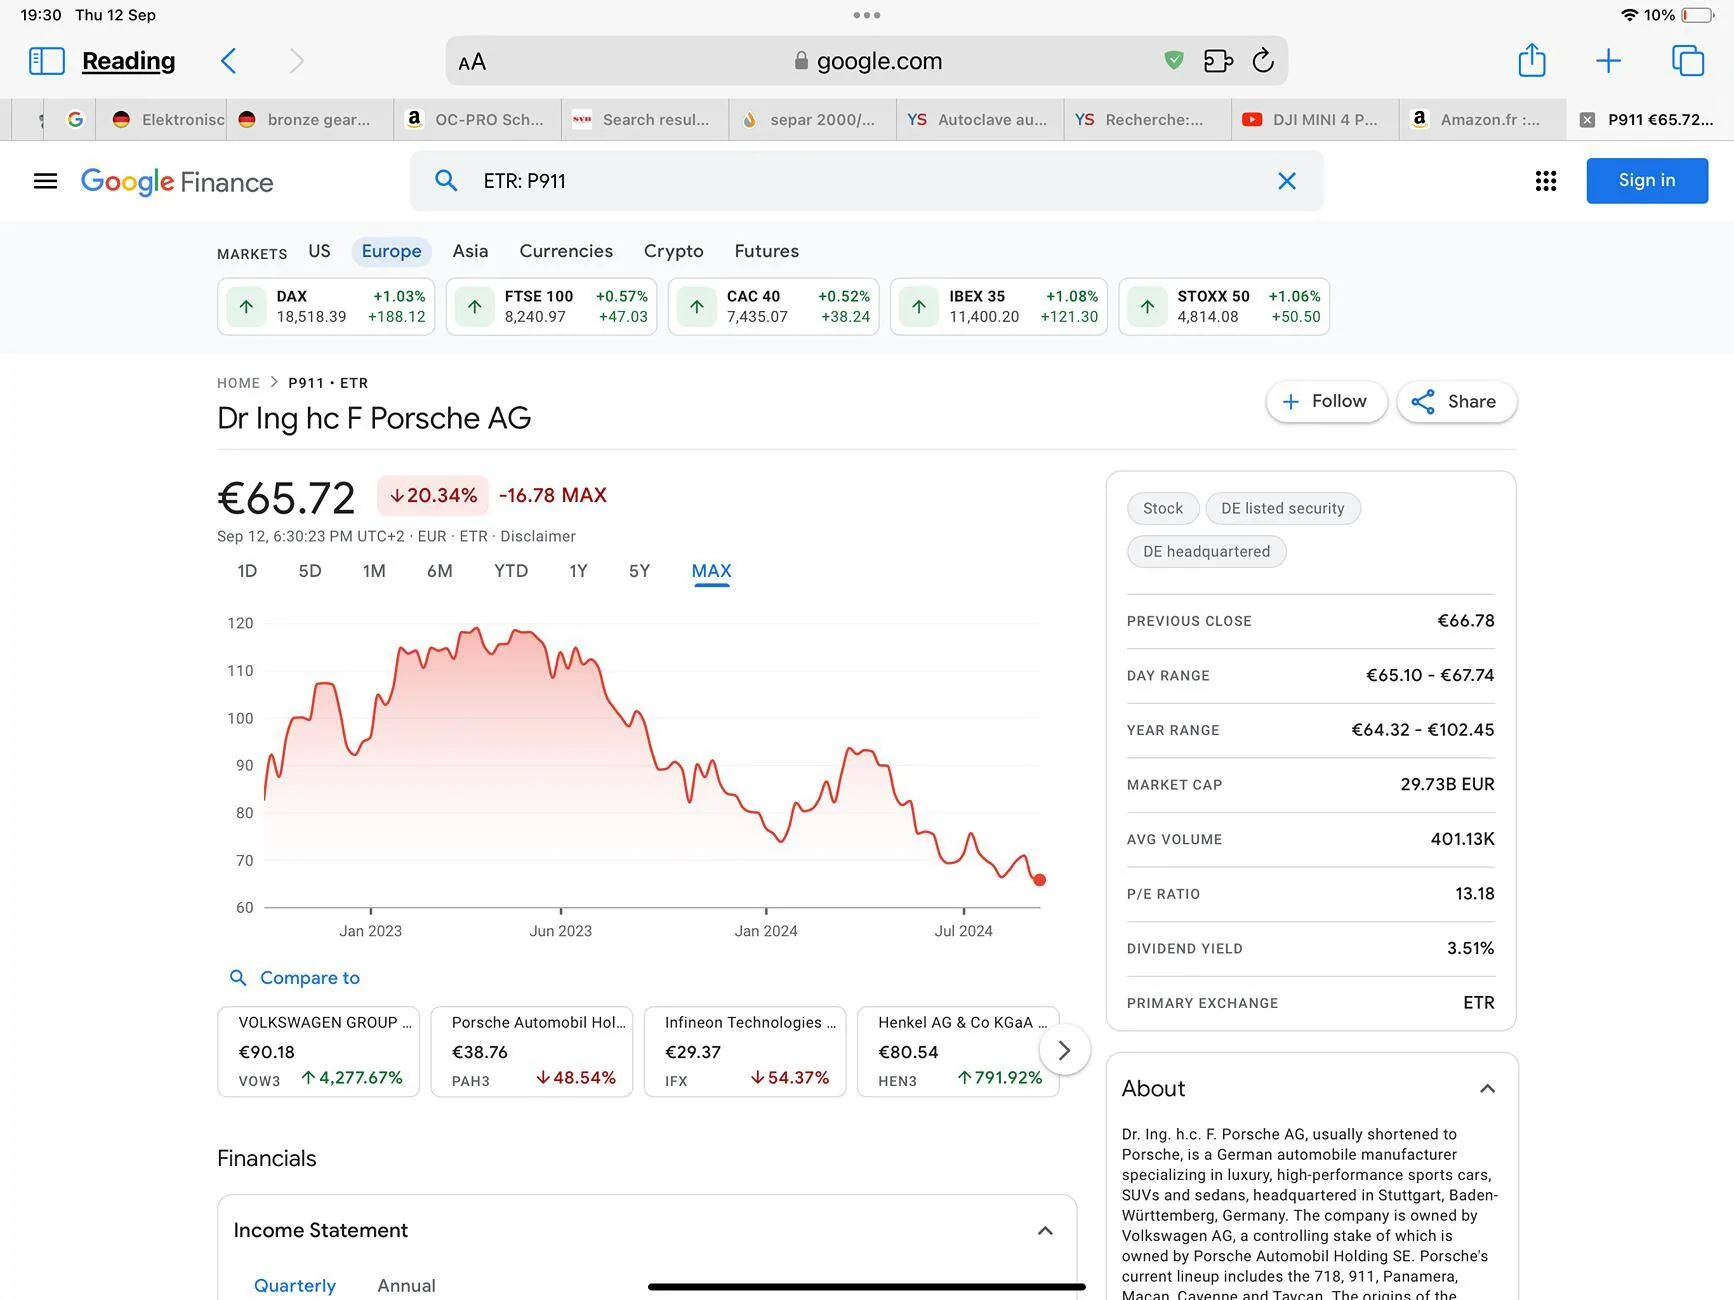Open the Safari share sheet

(1531, 60)
